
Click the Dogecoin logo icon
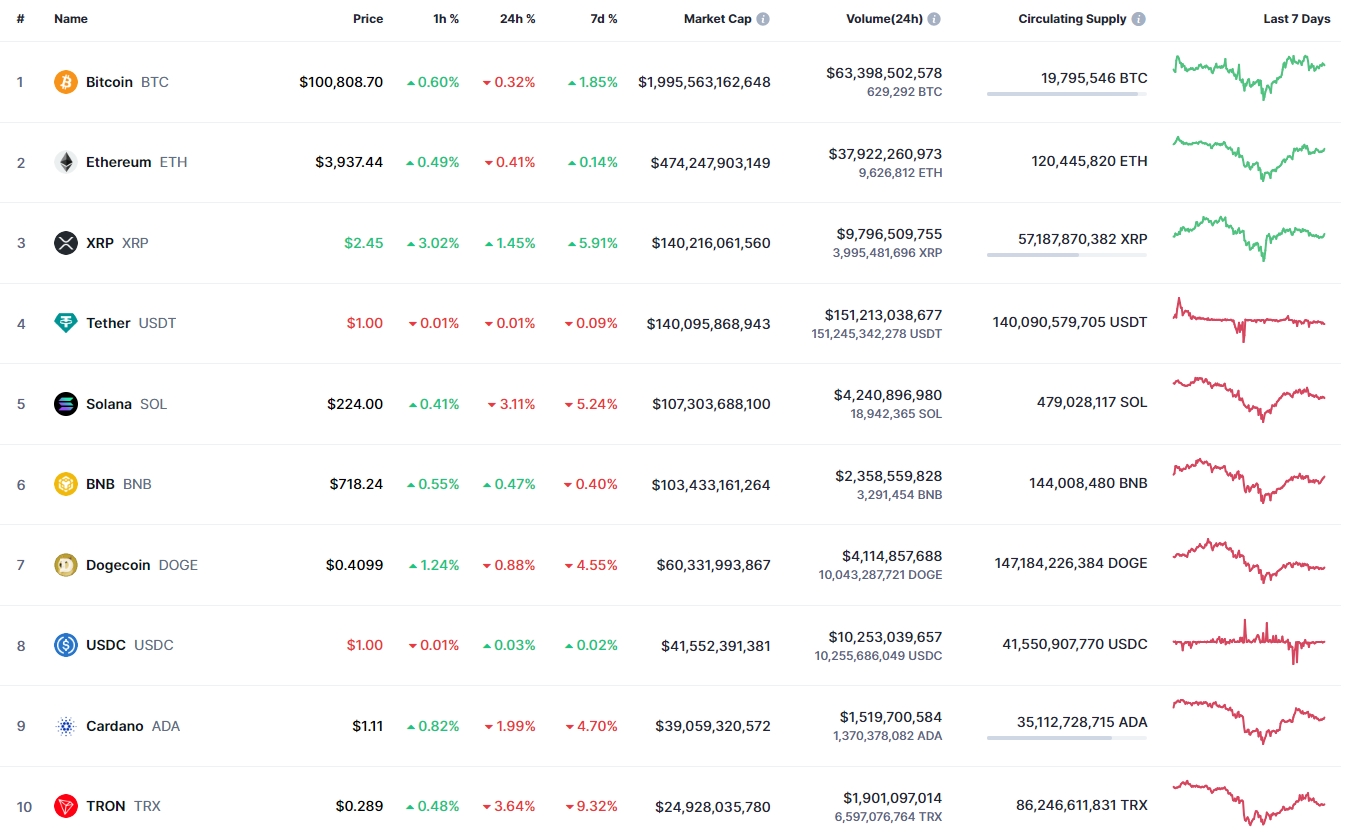pos(65,565)
